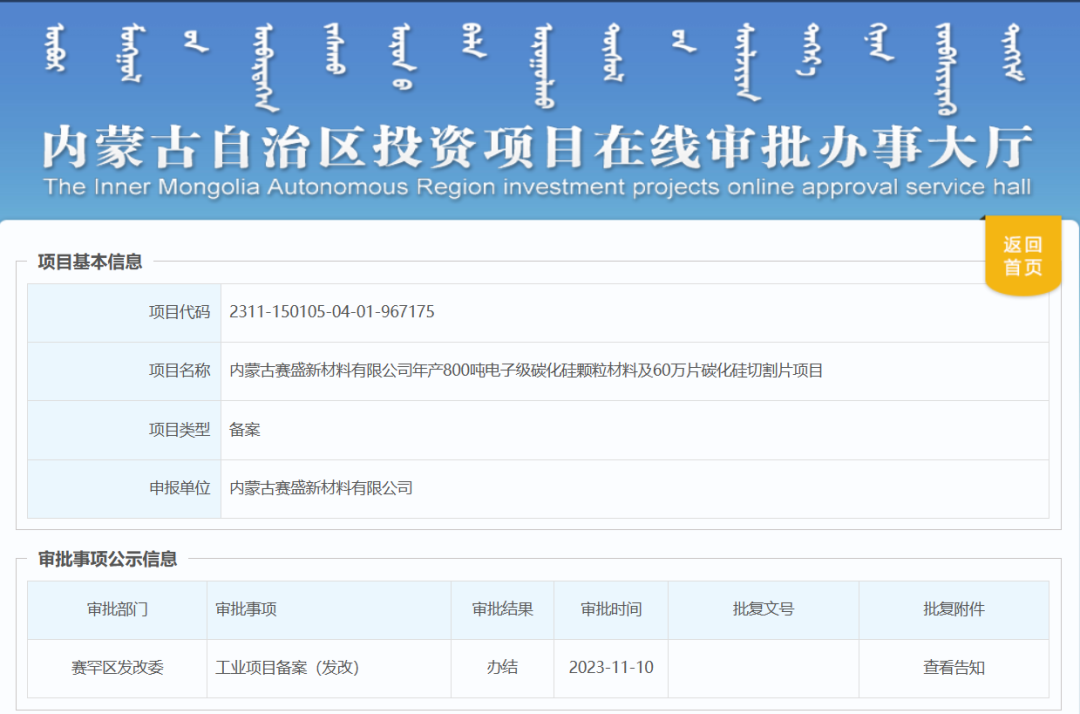The height and width of the screenshot is (714, 1080).
Task: Select project code 2311-150105-04-01-967175
Action: (x=332, y=312)
